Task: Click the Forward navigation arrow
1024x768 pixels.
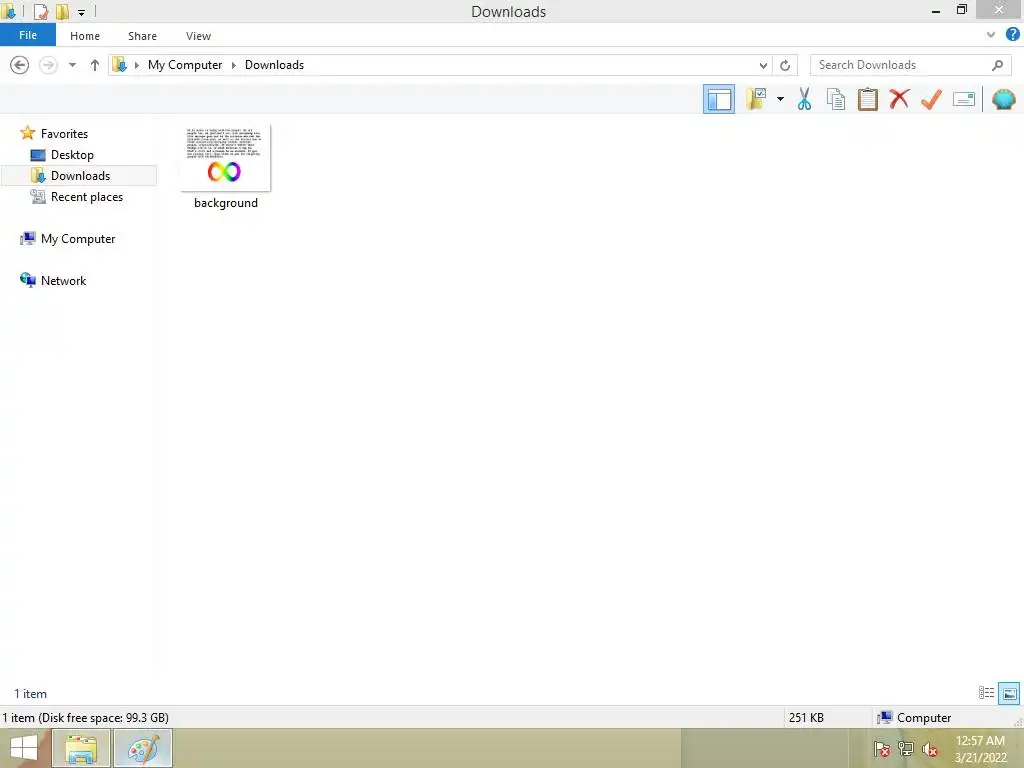Action: click(x=48, y=65)
